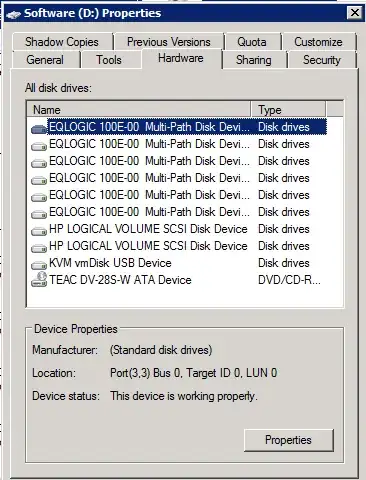Open the Security tab
366x480 pixels.
click(x=322, y=60)
